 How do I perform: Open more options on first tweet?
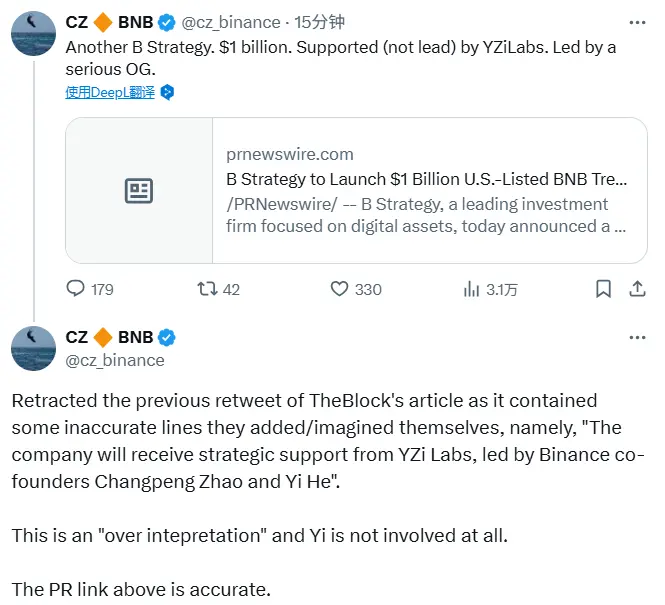(636, 22)
